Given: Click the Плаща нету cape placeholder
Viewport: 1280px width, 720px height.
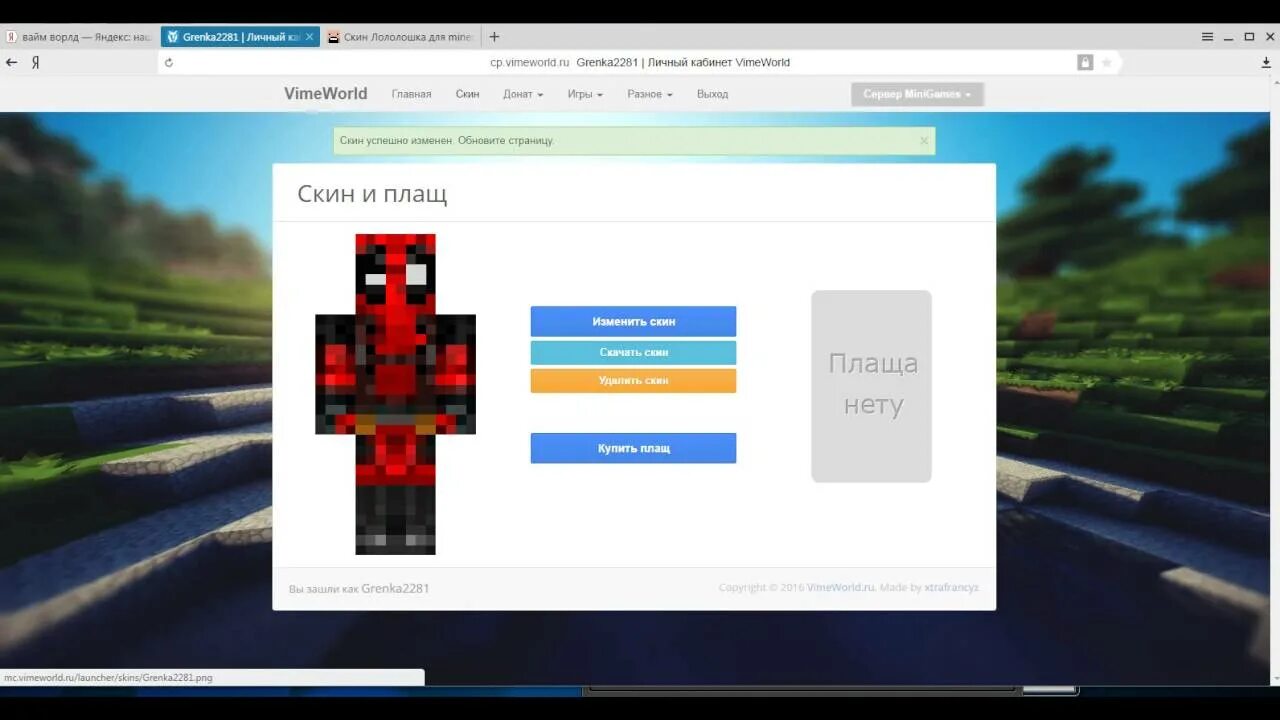Looking at the screenshot, I should pos(871,386).
